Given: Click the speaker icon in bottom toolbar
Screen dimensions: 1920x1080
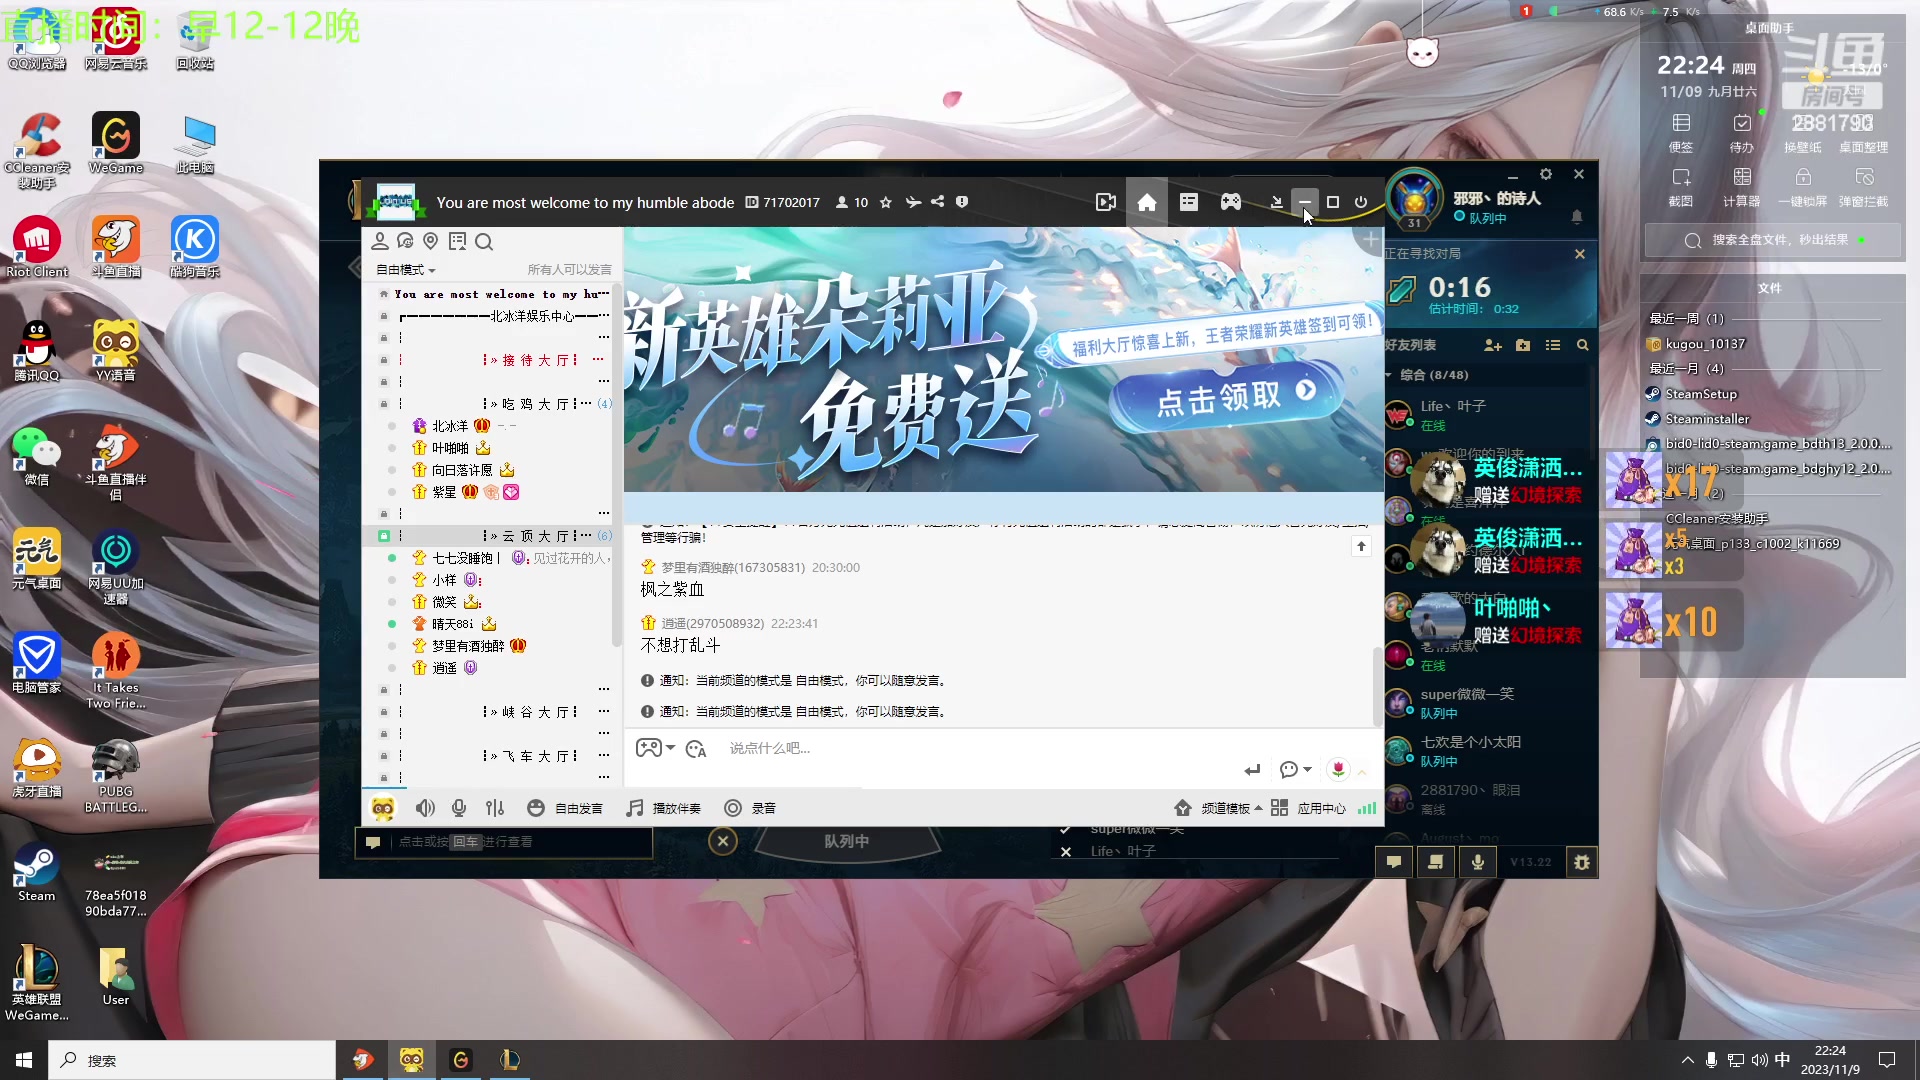Looking at the screenshot, I should (425, 807).
